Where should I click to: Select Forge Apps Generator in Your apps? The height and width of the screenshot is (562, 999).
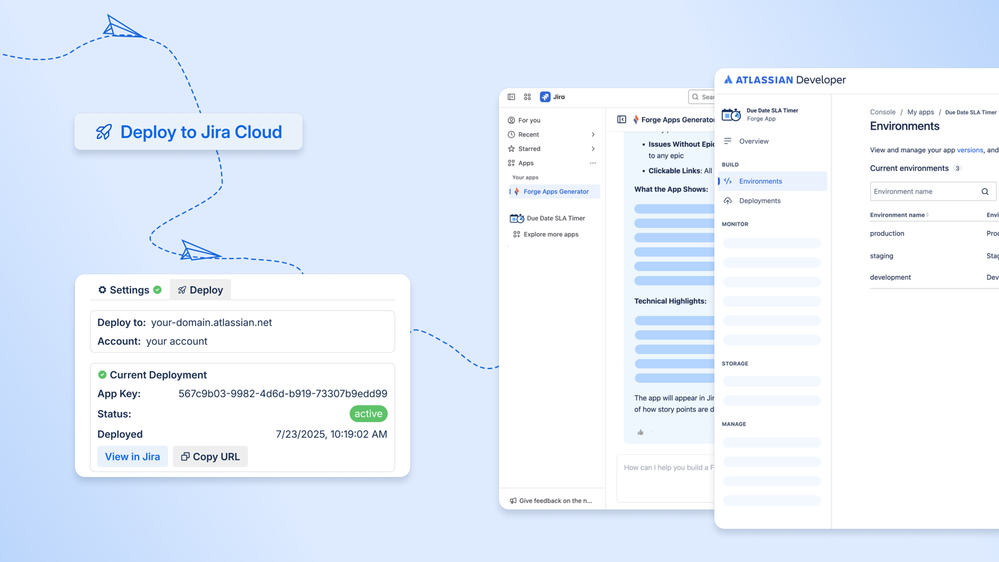554,191
